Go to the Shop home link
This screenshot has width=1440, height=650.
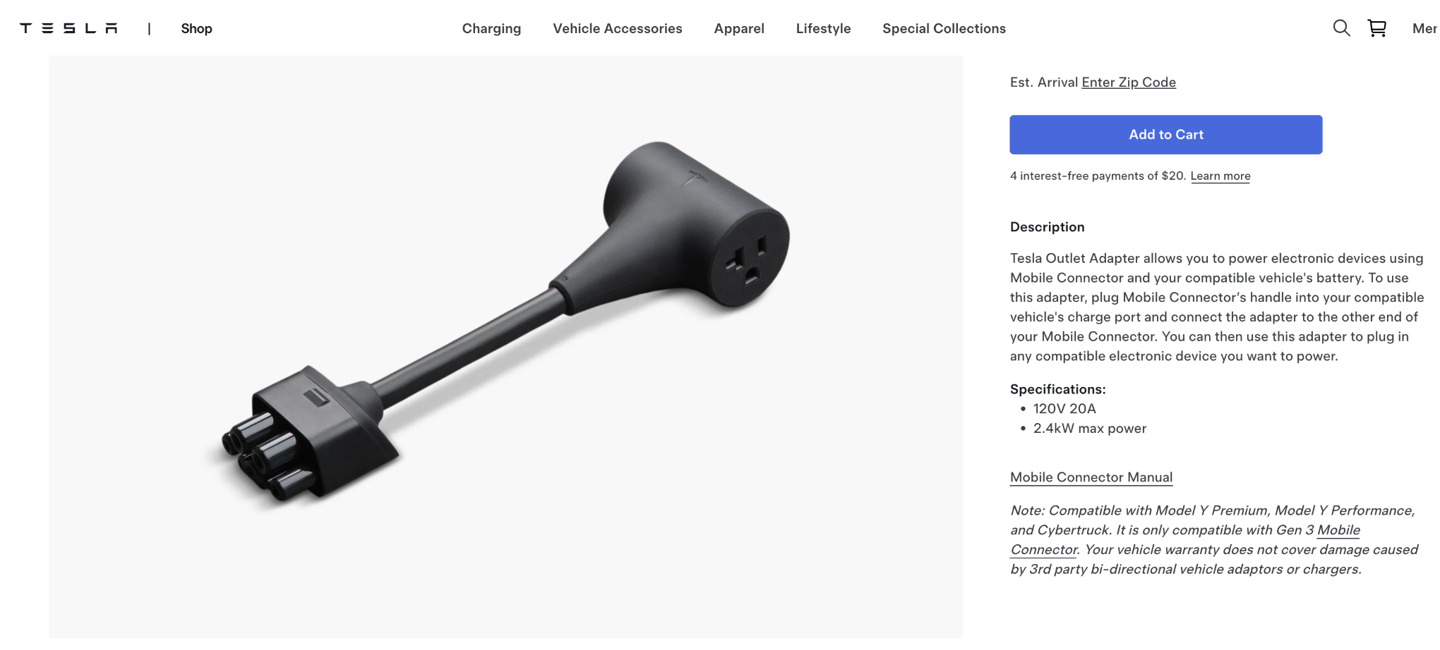click(196, 28)
